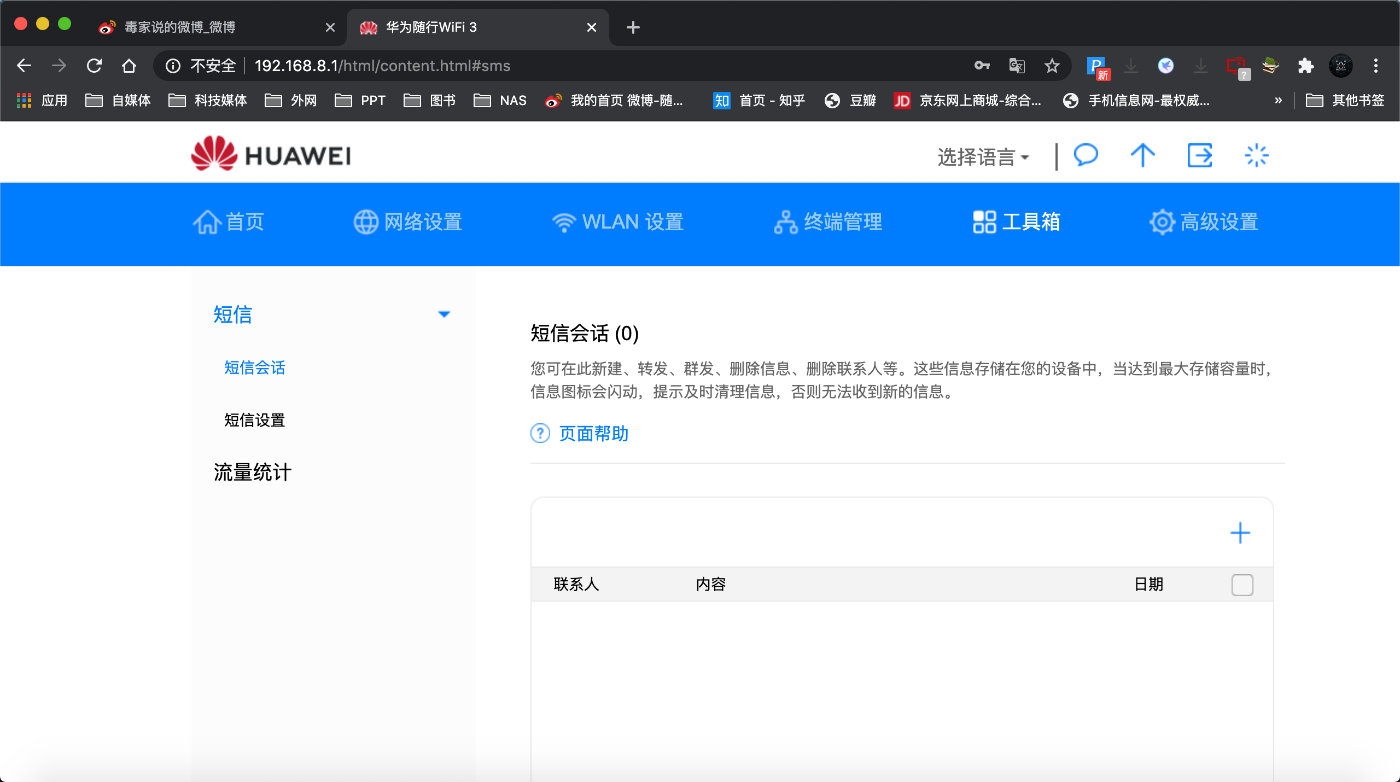This screenshot has width=1400, height=782.
Task: Open the 选择语言 language dropdown
Action: [983, 157]
